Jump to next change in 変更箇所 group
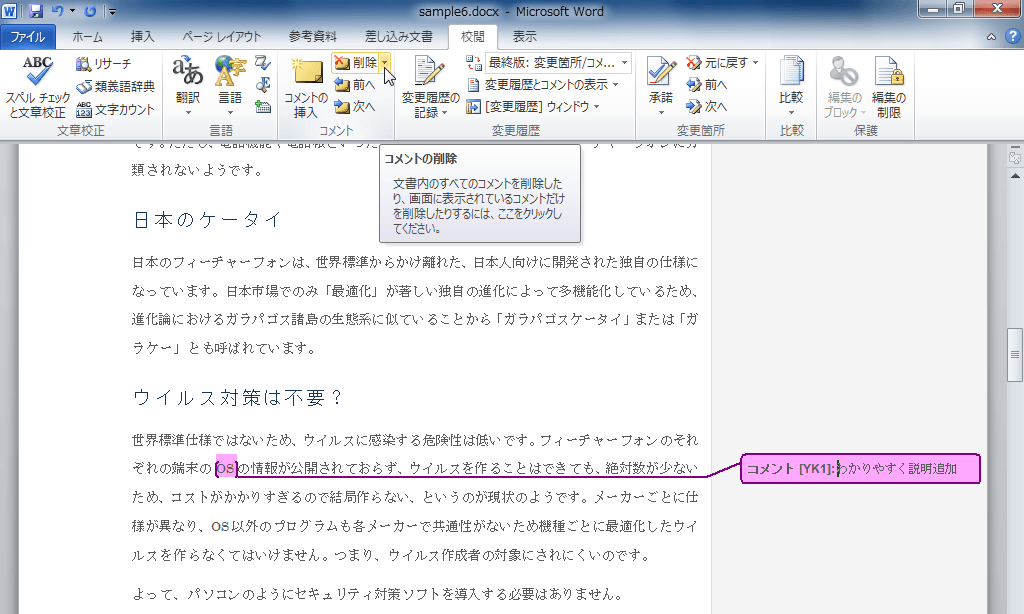This screenshot has height=614, width=1024. point(707,106)
